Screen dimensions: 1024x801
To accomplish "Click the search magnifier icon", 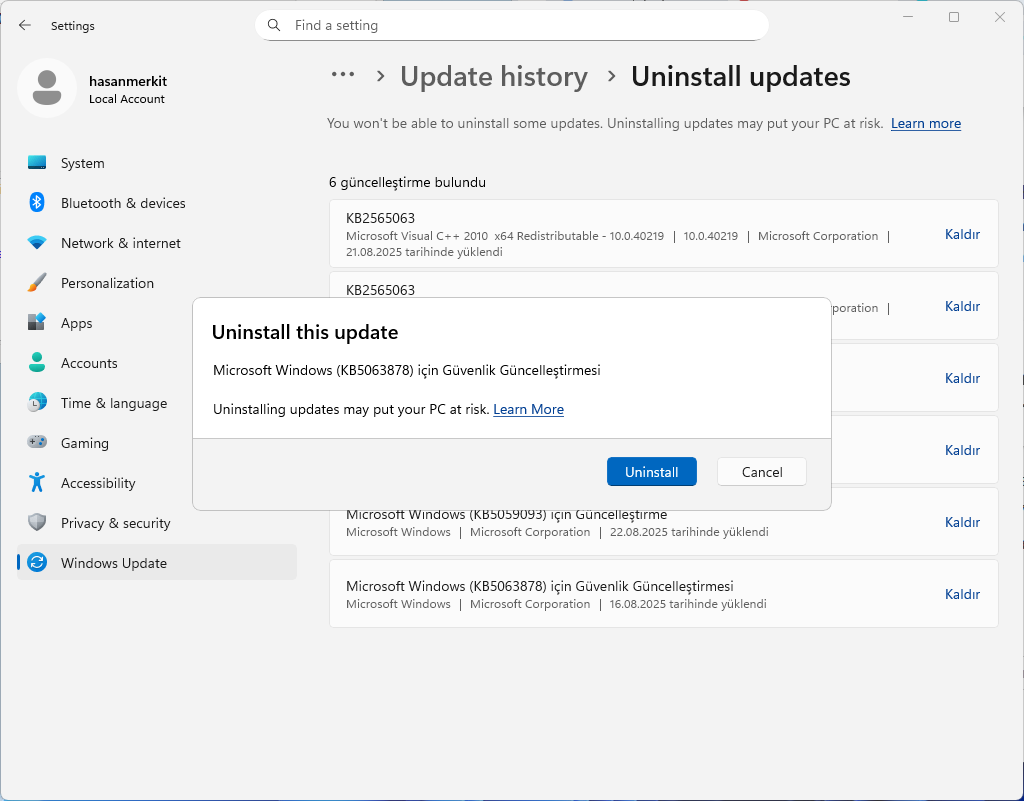I will 274,25.
